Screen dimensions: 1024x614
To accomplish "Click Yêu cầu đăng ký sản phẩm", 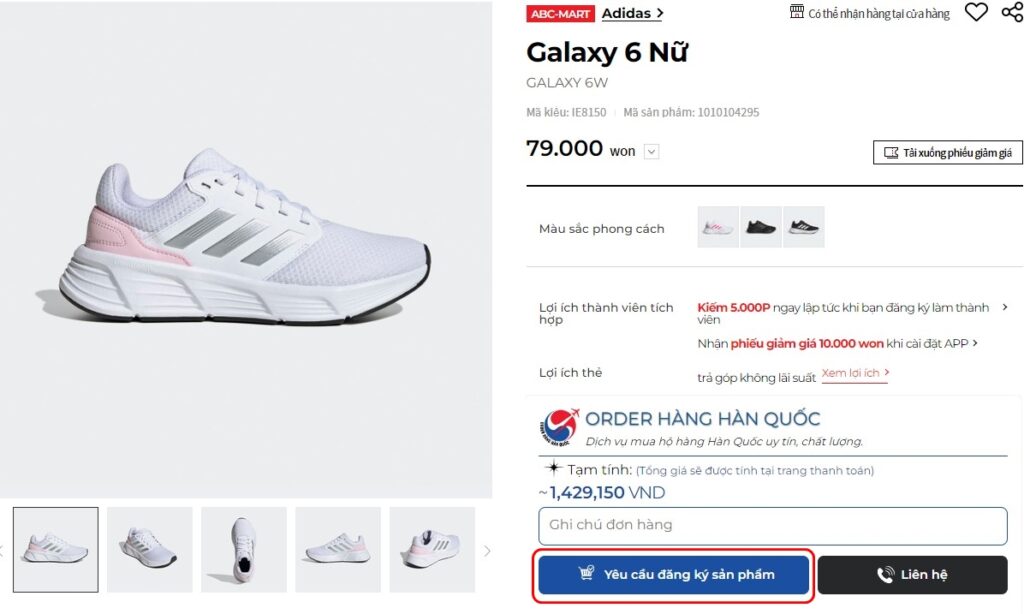I will (x=673, y=575).
